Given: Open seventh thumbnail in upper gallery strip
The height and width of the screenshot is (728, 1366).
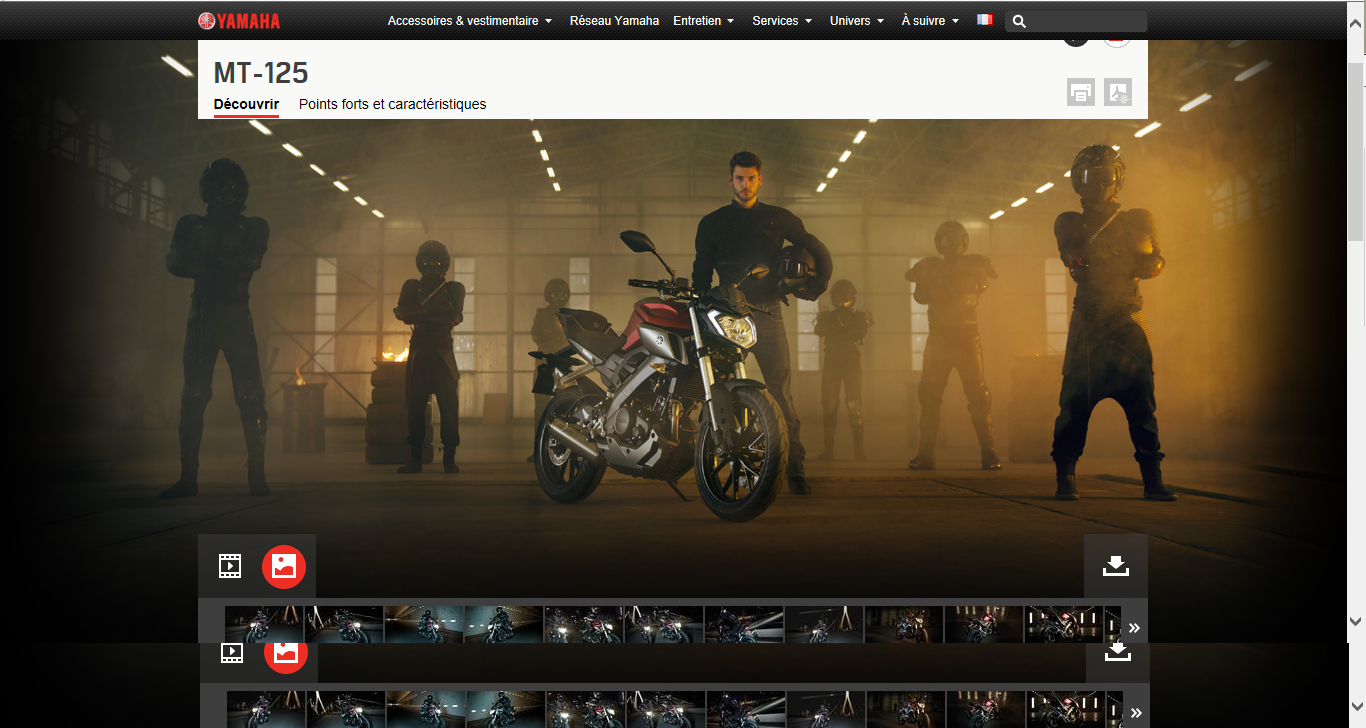Looking at the screenshot, I should coord(744,624).
